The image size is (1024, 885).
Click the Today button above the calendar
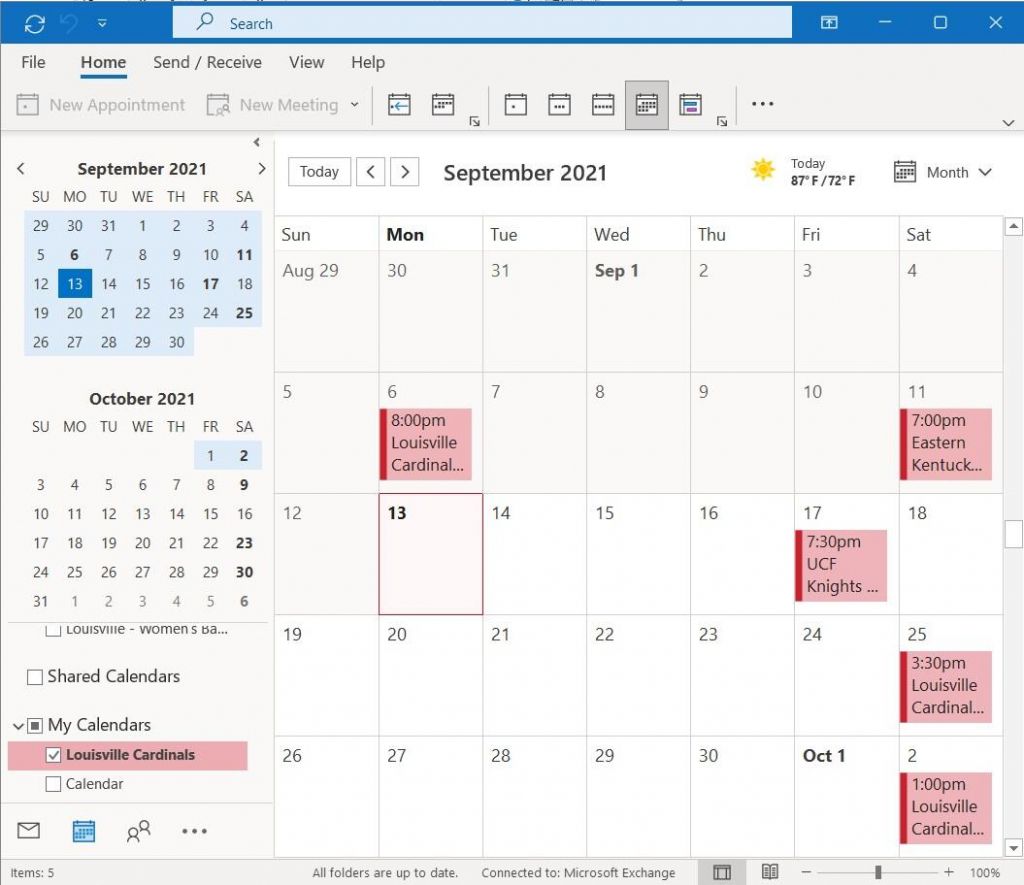[319, 172]
